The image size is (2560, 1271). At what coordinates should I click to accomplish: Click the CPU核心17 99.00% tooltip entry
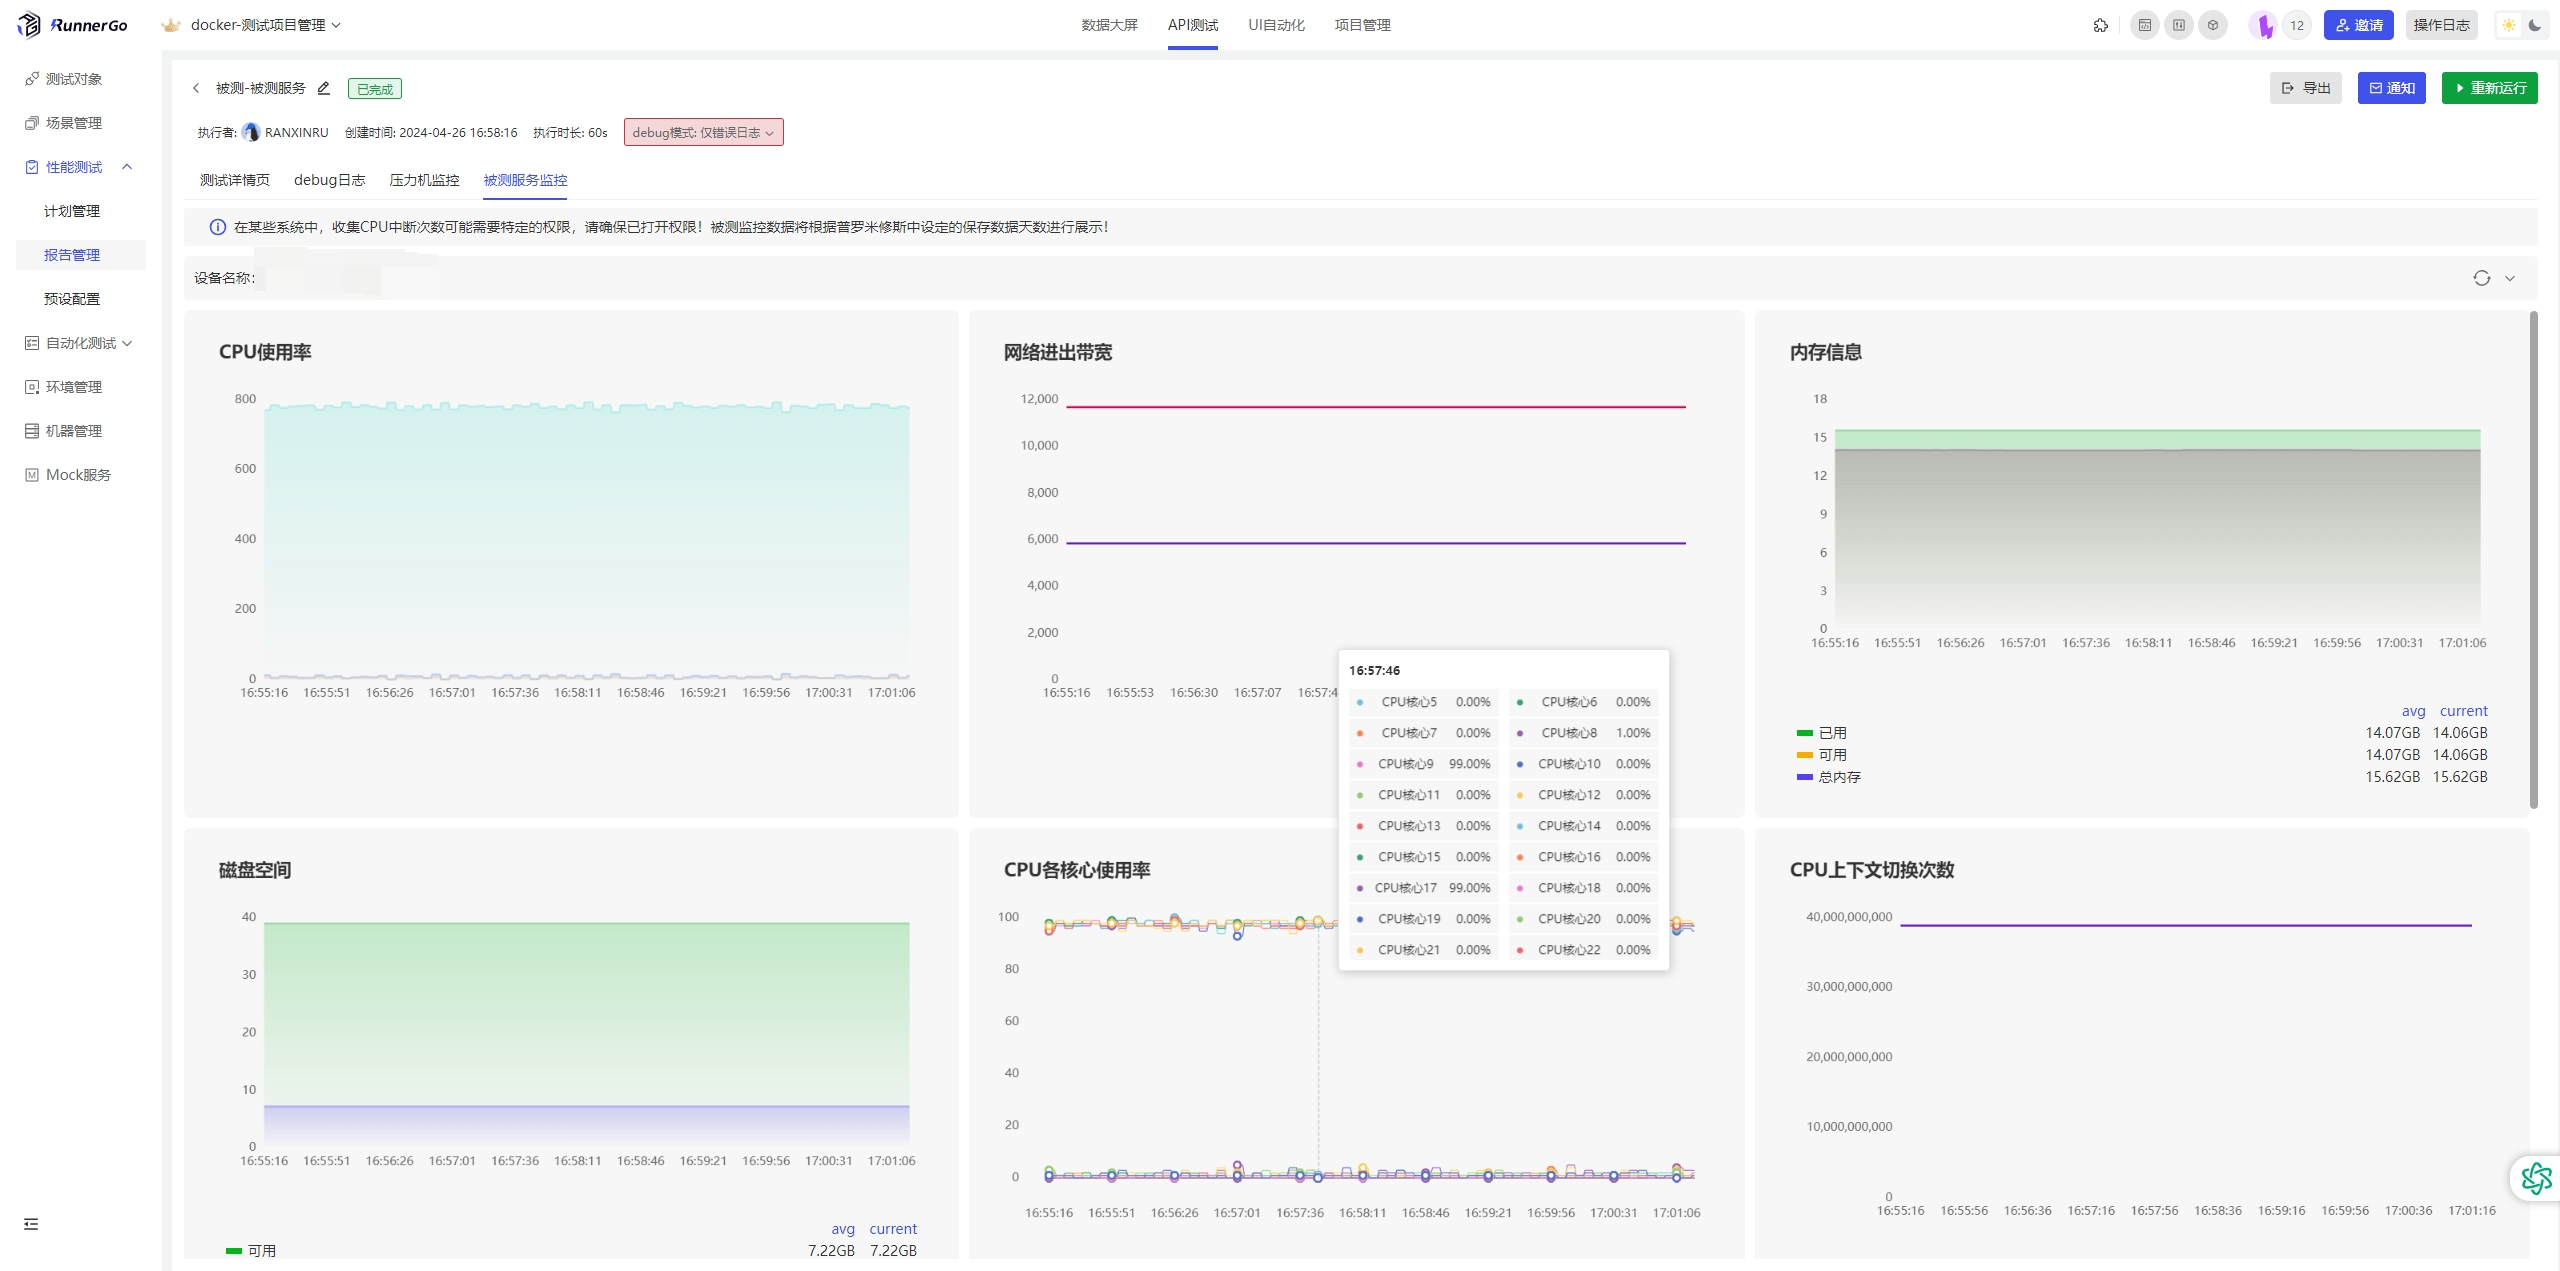pos(1423,888)
